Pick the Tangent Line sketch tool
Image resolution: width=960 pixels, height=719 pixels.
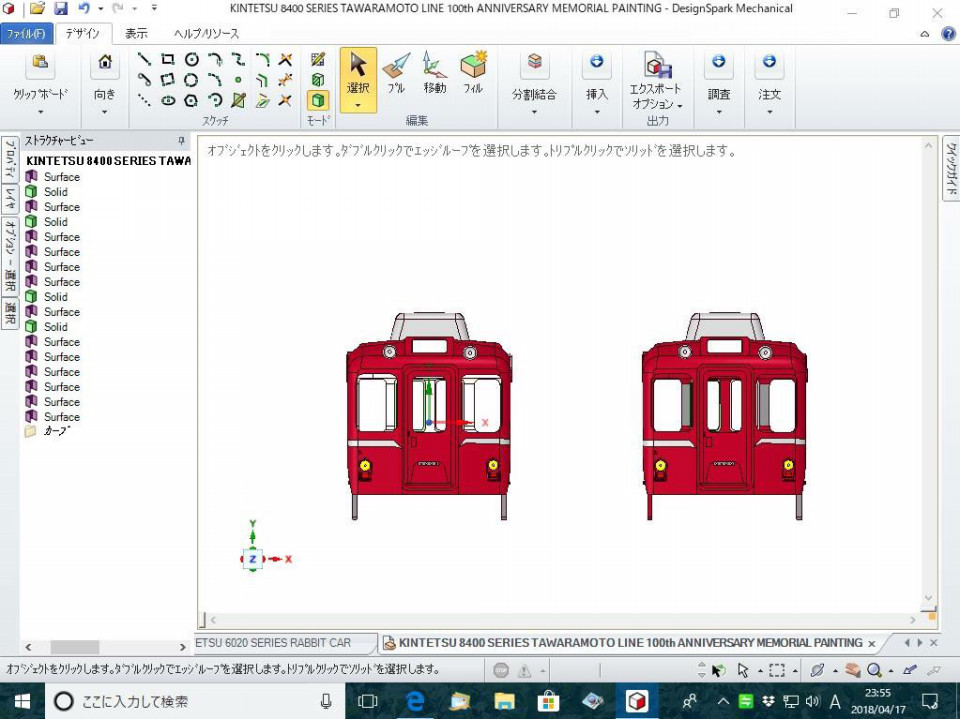pyautogui.click(x=144, y=80)
